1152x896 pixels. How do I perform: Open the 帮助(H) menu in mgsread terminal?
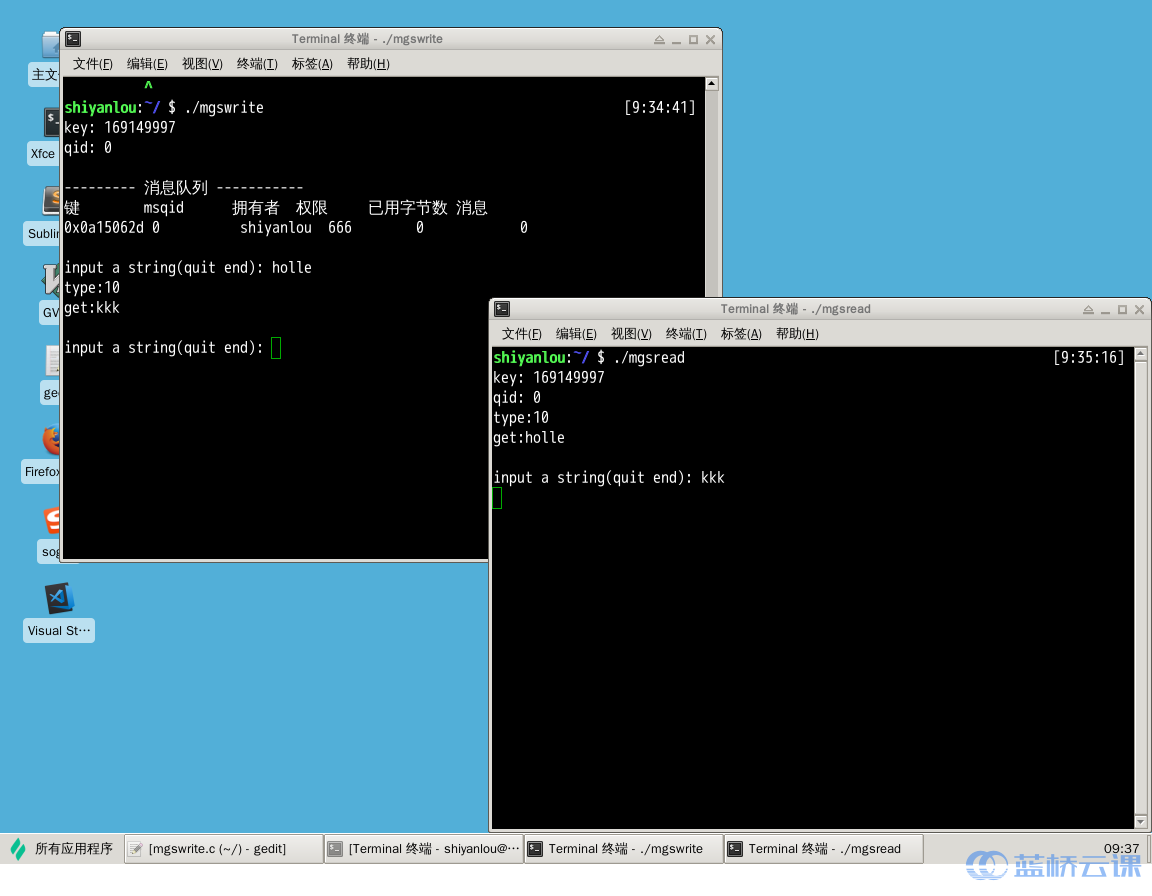796,333
